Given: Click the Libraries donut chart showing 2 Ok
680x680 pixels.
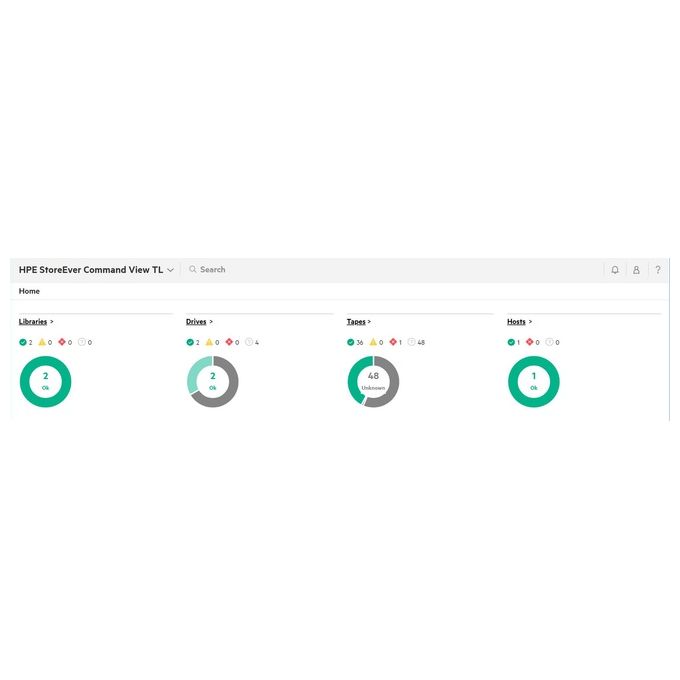Looking at the screenshot, I should [46, 382].
